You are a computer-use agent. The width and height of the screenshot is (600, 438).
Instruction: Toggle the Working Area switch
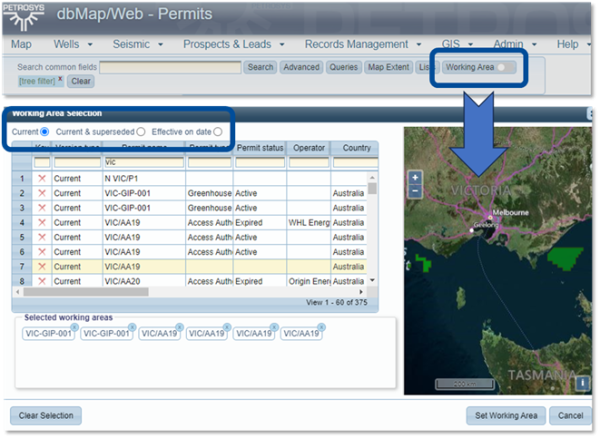tap(505, 67)
